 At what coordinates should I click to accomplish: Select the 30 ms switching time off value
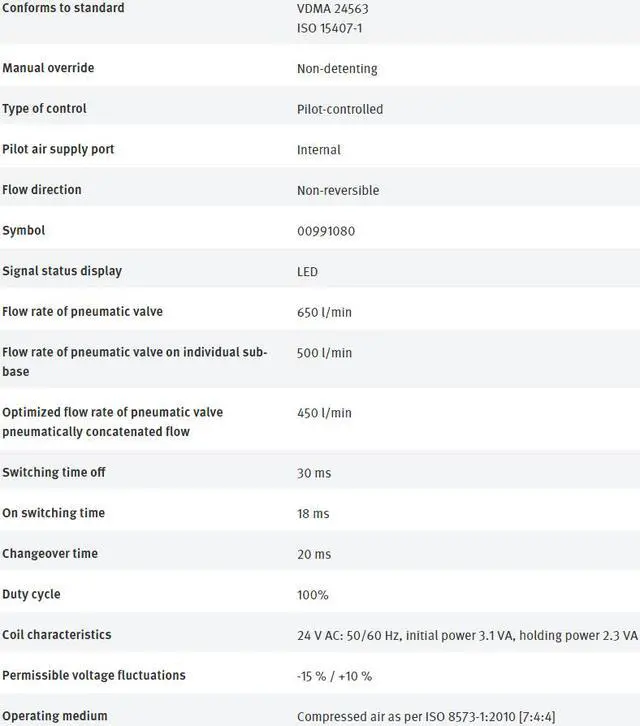coord(314,473)
